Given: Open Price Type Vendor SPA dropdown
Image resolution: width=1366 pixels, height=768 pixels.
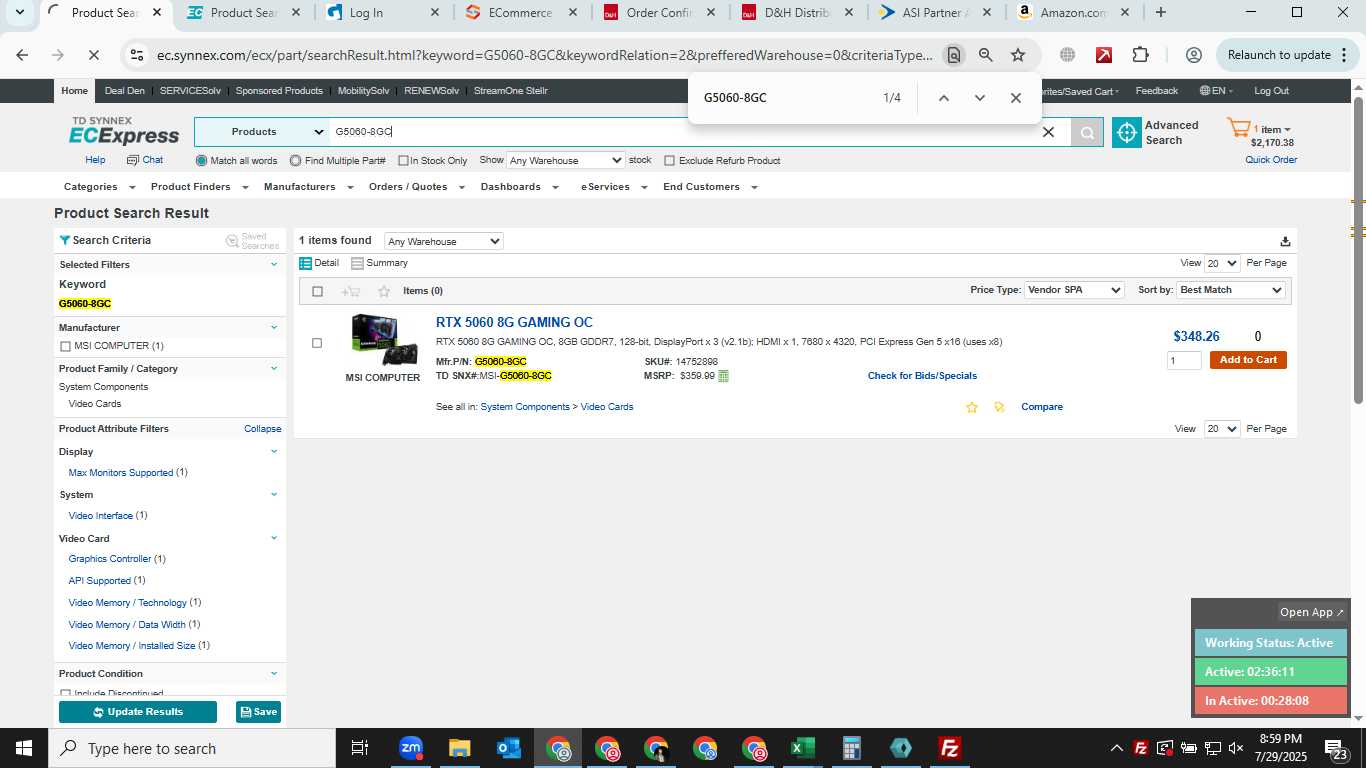Looking at the screenshot, I should click(x=1074, y=290).
